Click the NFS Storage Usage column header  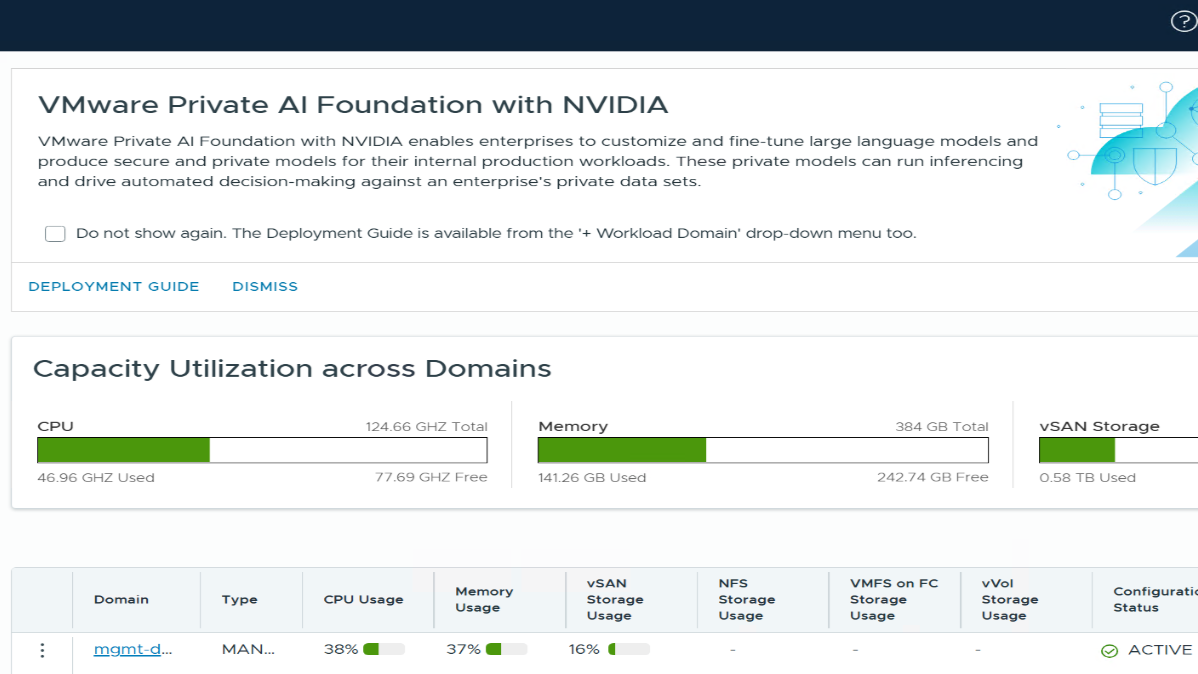click(x=746, y=600)
